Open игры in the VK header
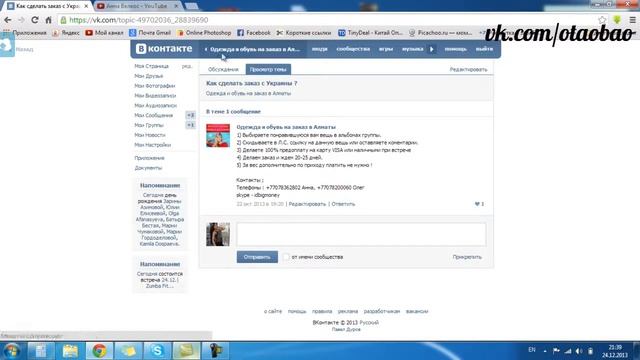This screenshot has width=640, height=360. 386,49
